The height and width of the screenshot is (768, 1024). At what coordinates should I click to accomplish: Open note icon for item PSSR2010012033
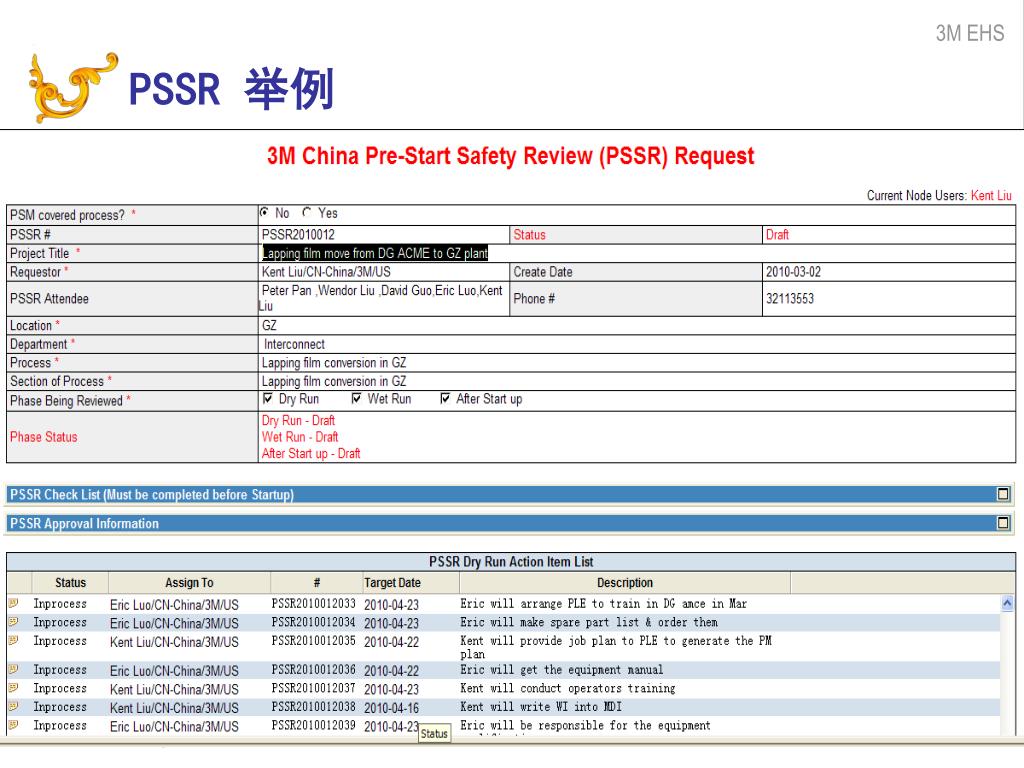(x=13, y=603)
